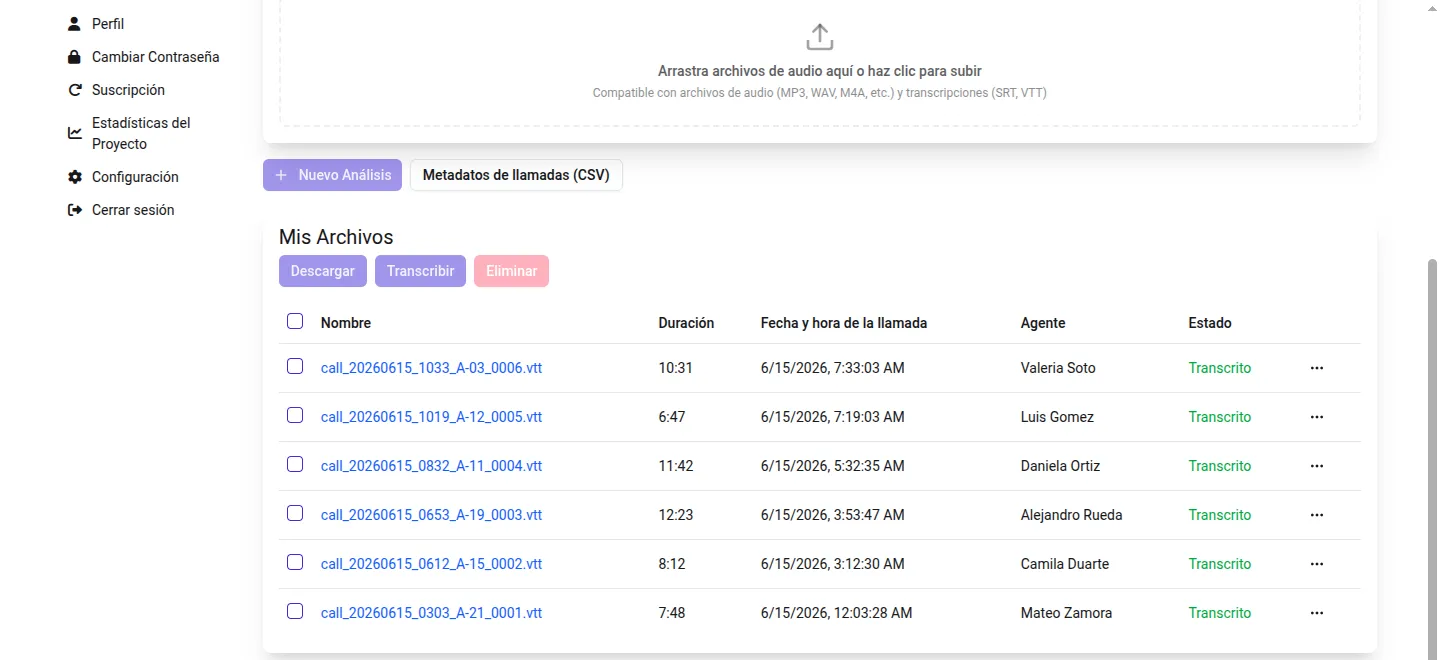Click the Transcribir button
The height and width of the screenshot is (660, 1440).
pyautogui.click(x=420, y=271)
